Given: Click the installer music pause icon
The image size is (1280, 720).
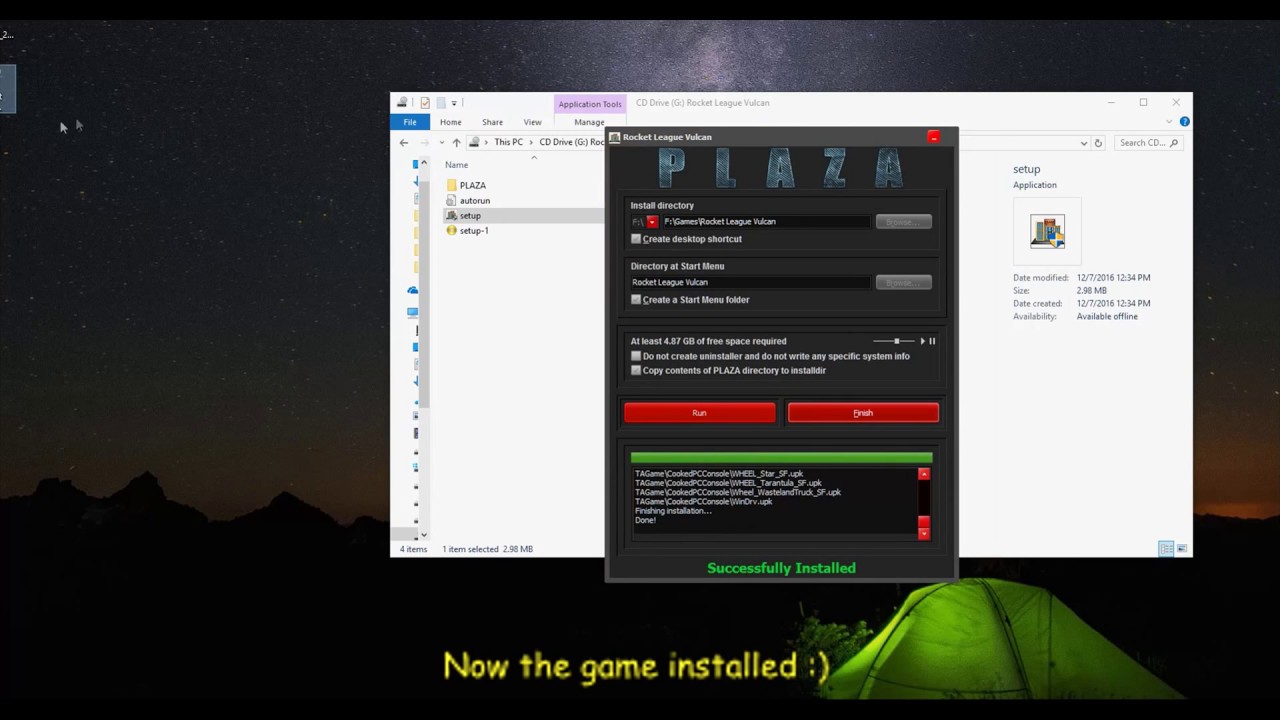Looking at the screenshot, I should (x=932, y=341).
